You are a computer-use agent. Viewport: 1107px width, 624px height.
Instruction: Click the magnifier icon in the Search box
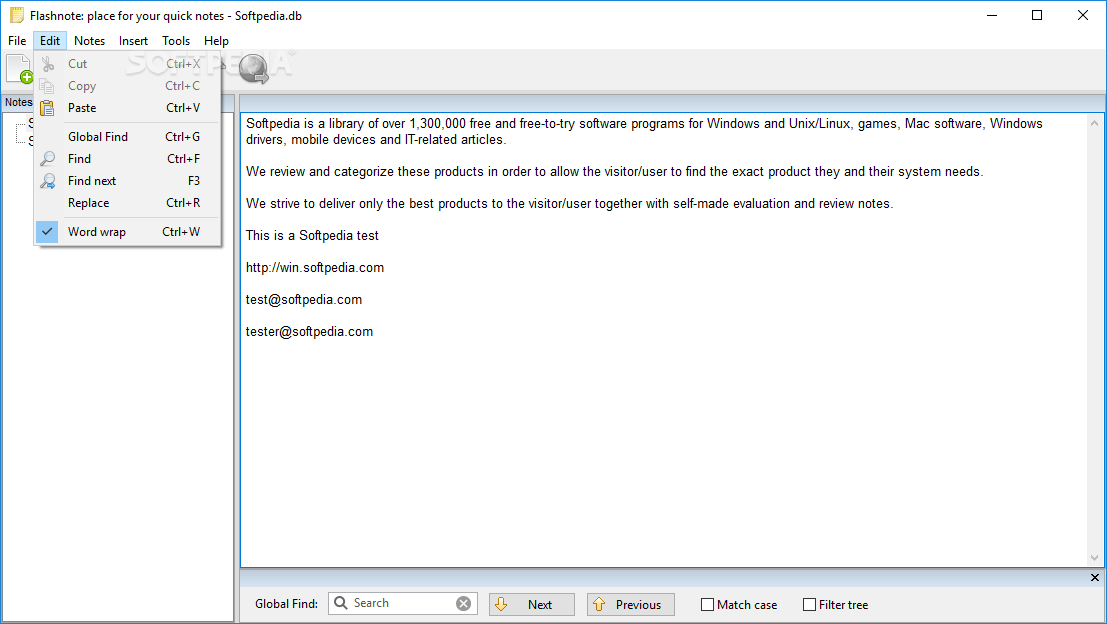point(341,603)
